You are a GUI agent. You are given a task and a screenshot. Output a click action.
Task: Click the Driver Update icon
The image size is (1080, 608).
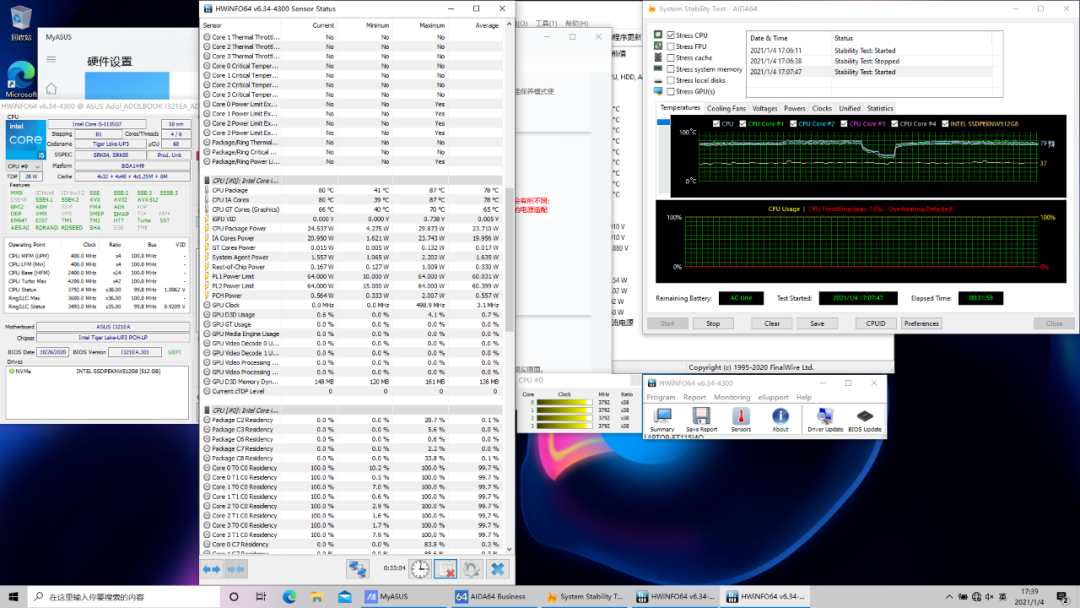pos(824,418)
